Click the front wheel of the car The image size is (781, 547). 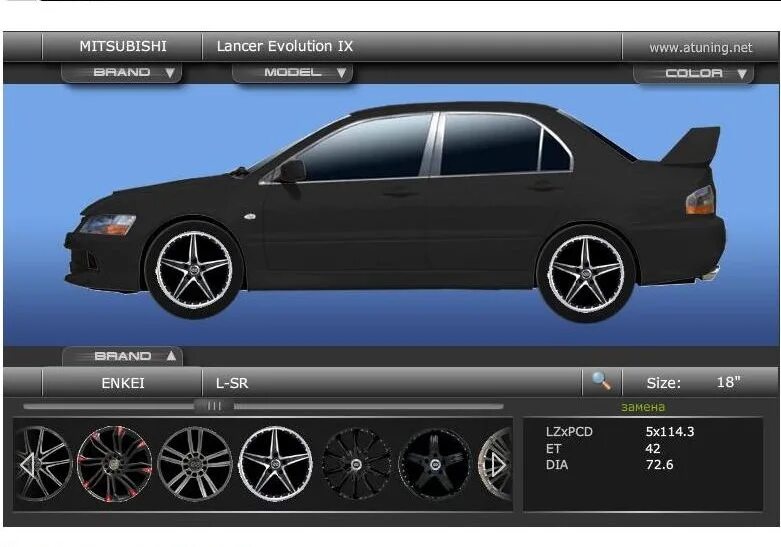pyautogui.click(x=194, y=270)
